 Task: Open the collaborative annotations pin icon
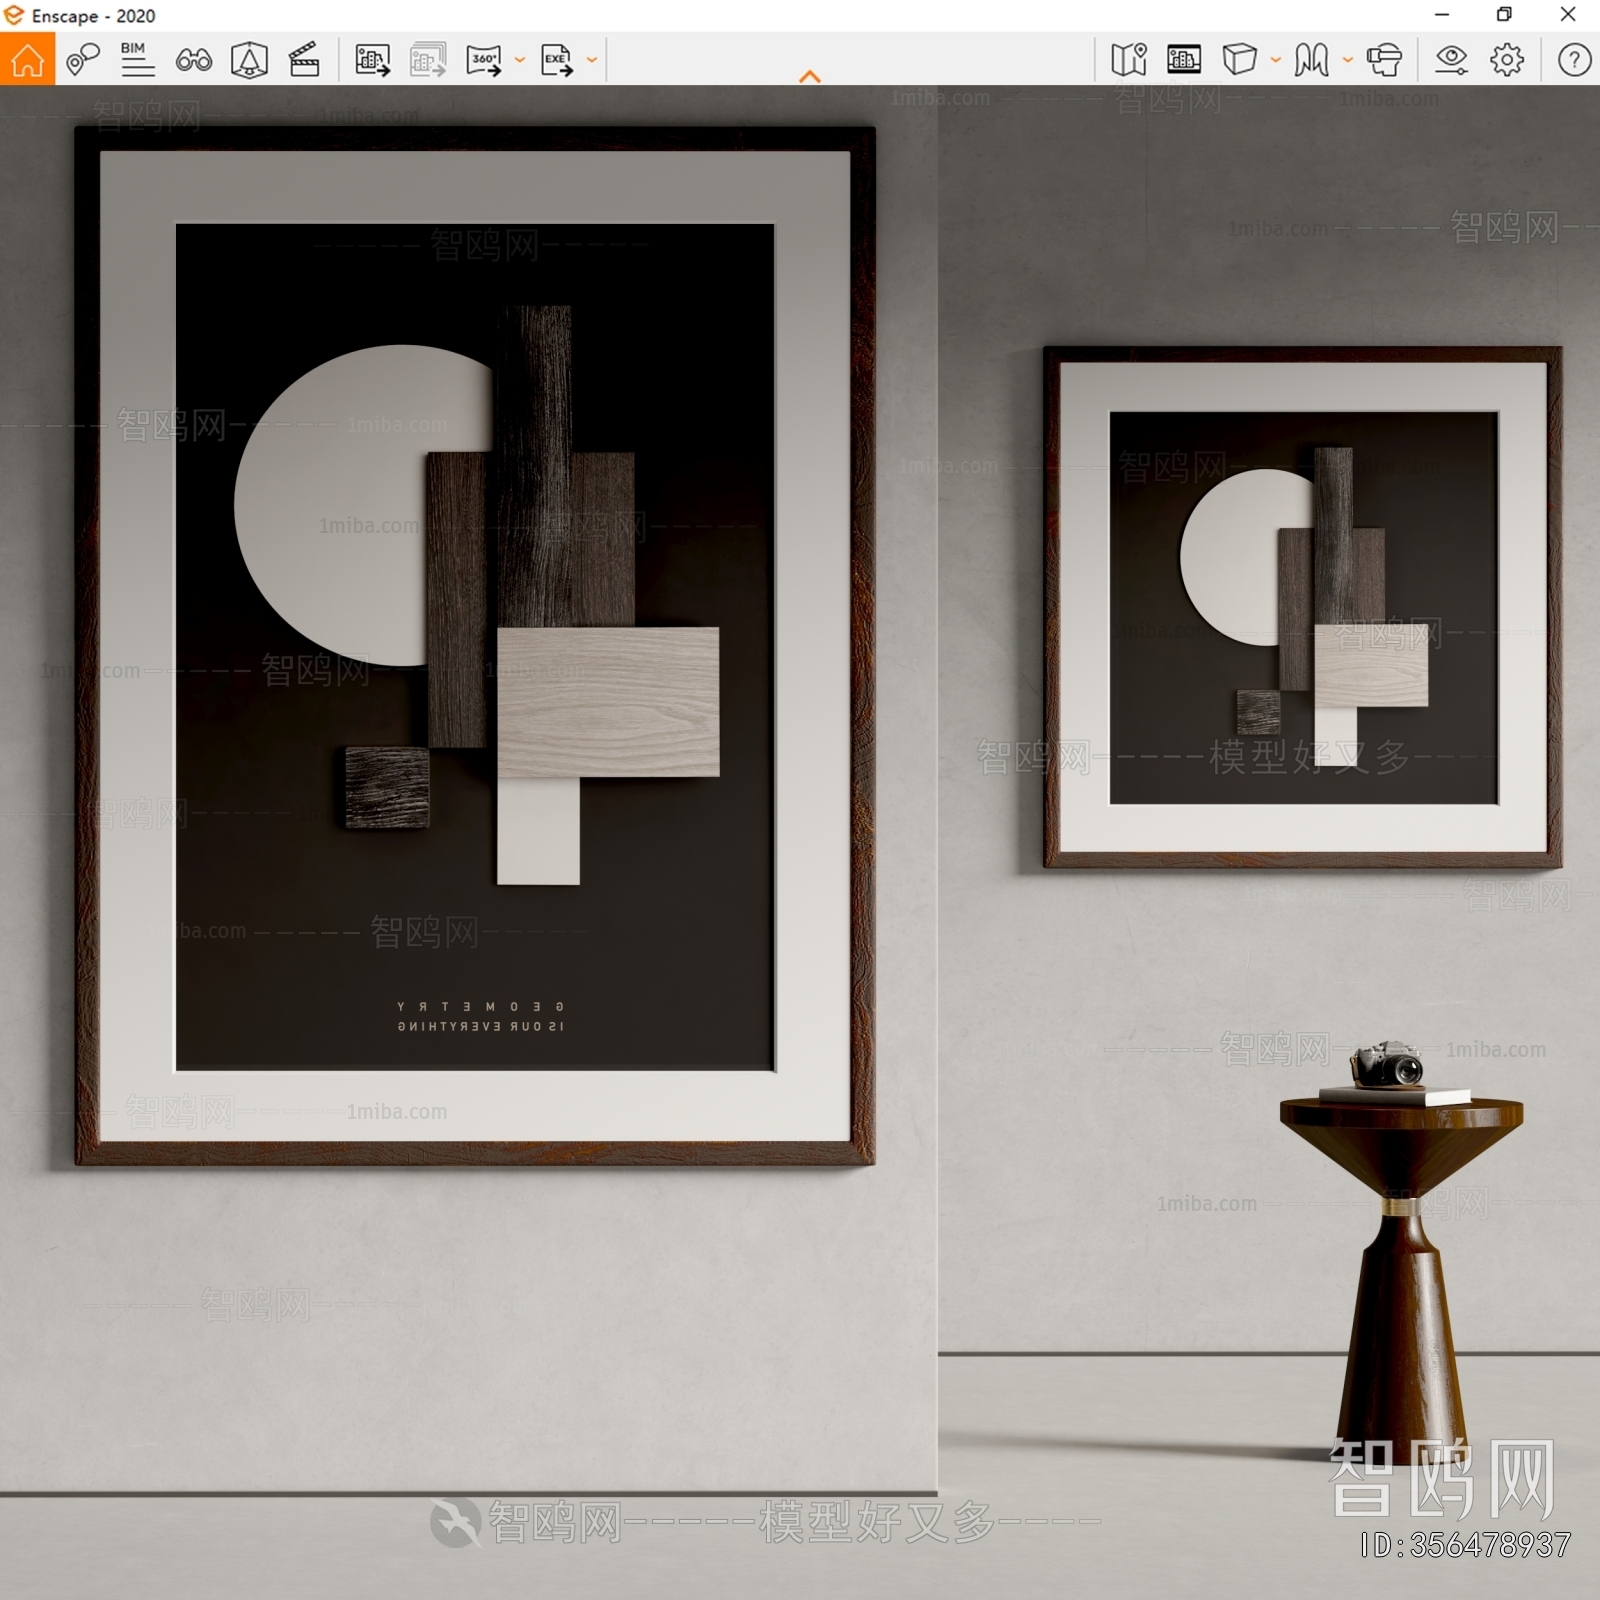[83, 60]
